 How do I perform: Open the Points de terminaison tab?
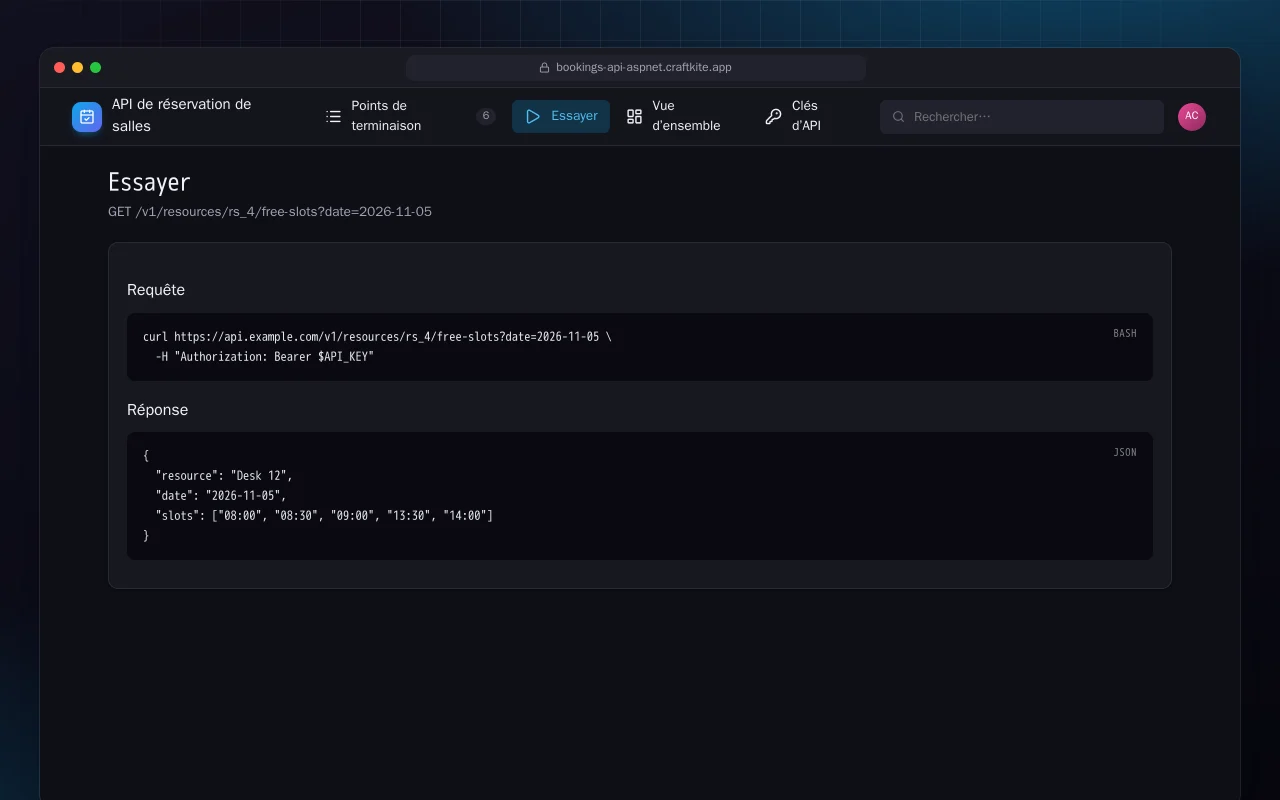point(410,116)
